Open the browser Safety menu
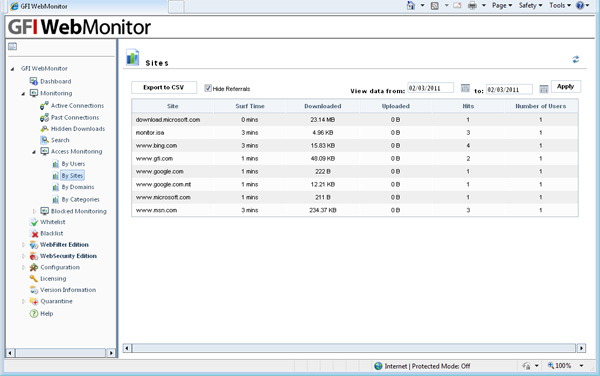 tap(530, 5)
